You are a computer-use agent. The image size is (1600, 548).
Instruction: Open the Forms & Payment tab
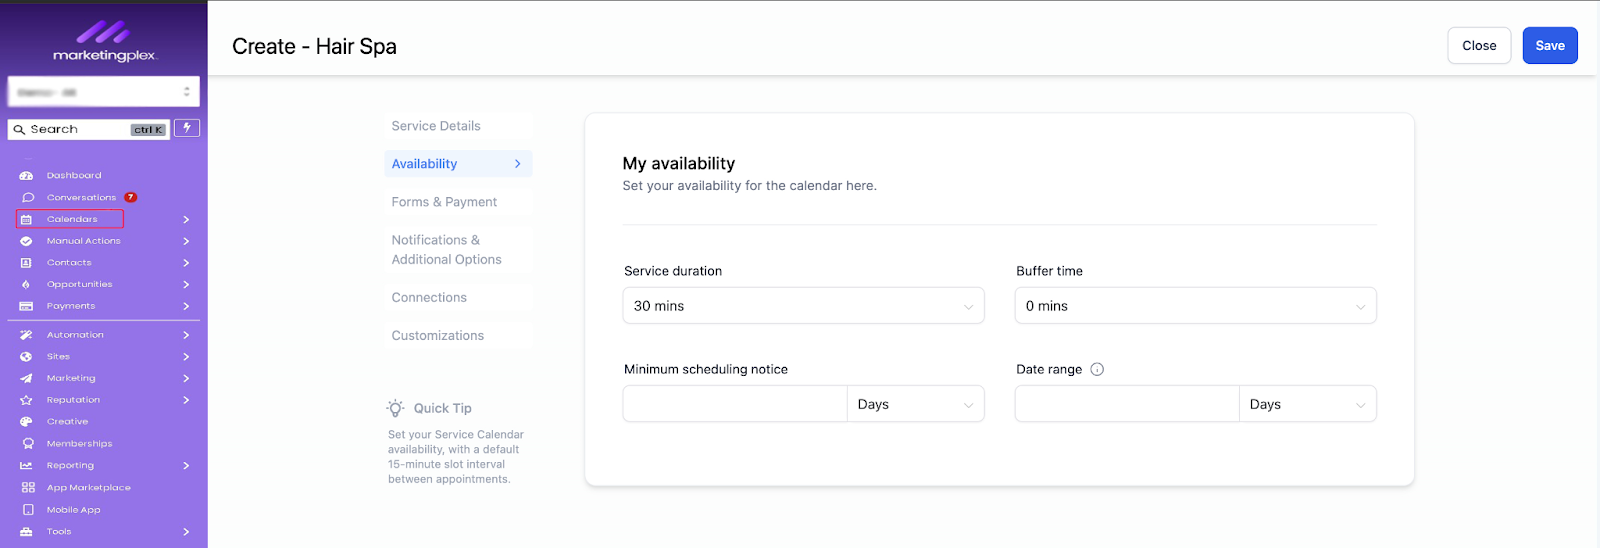coord(458,202)
